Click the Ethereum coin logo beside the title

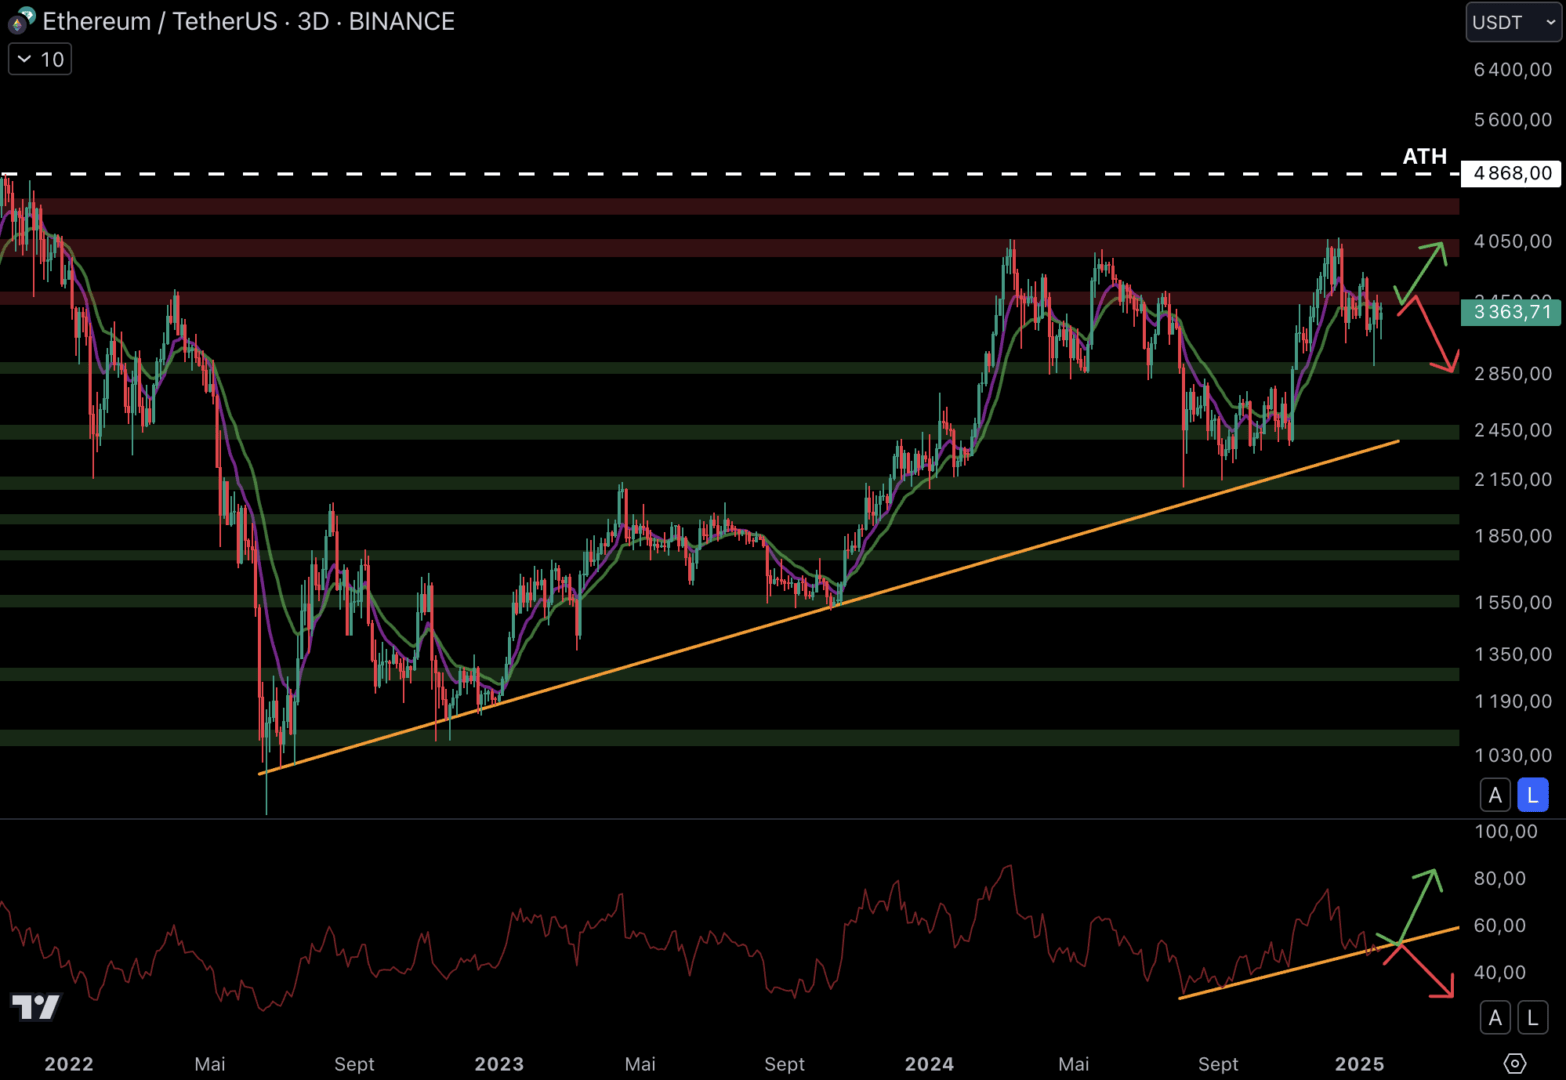click(21, 20)
